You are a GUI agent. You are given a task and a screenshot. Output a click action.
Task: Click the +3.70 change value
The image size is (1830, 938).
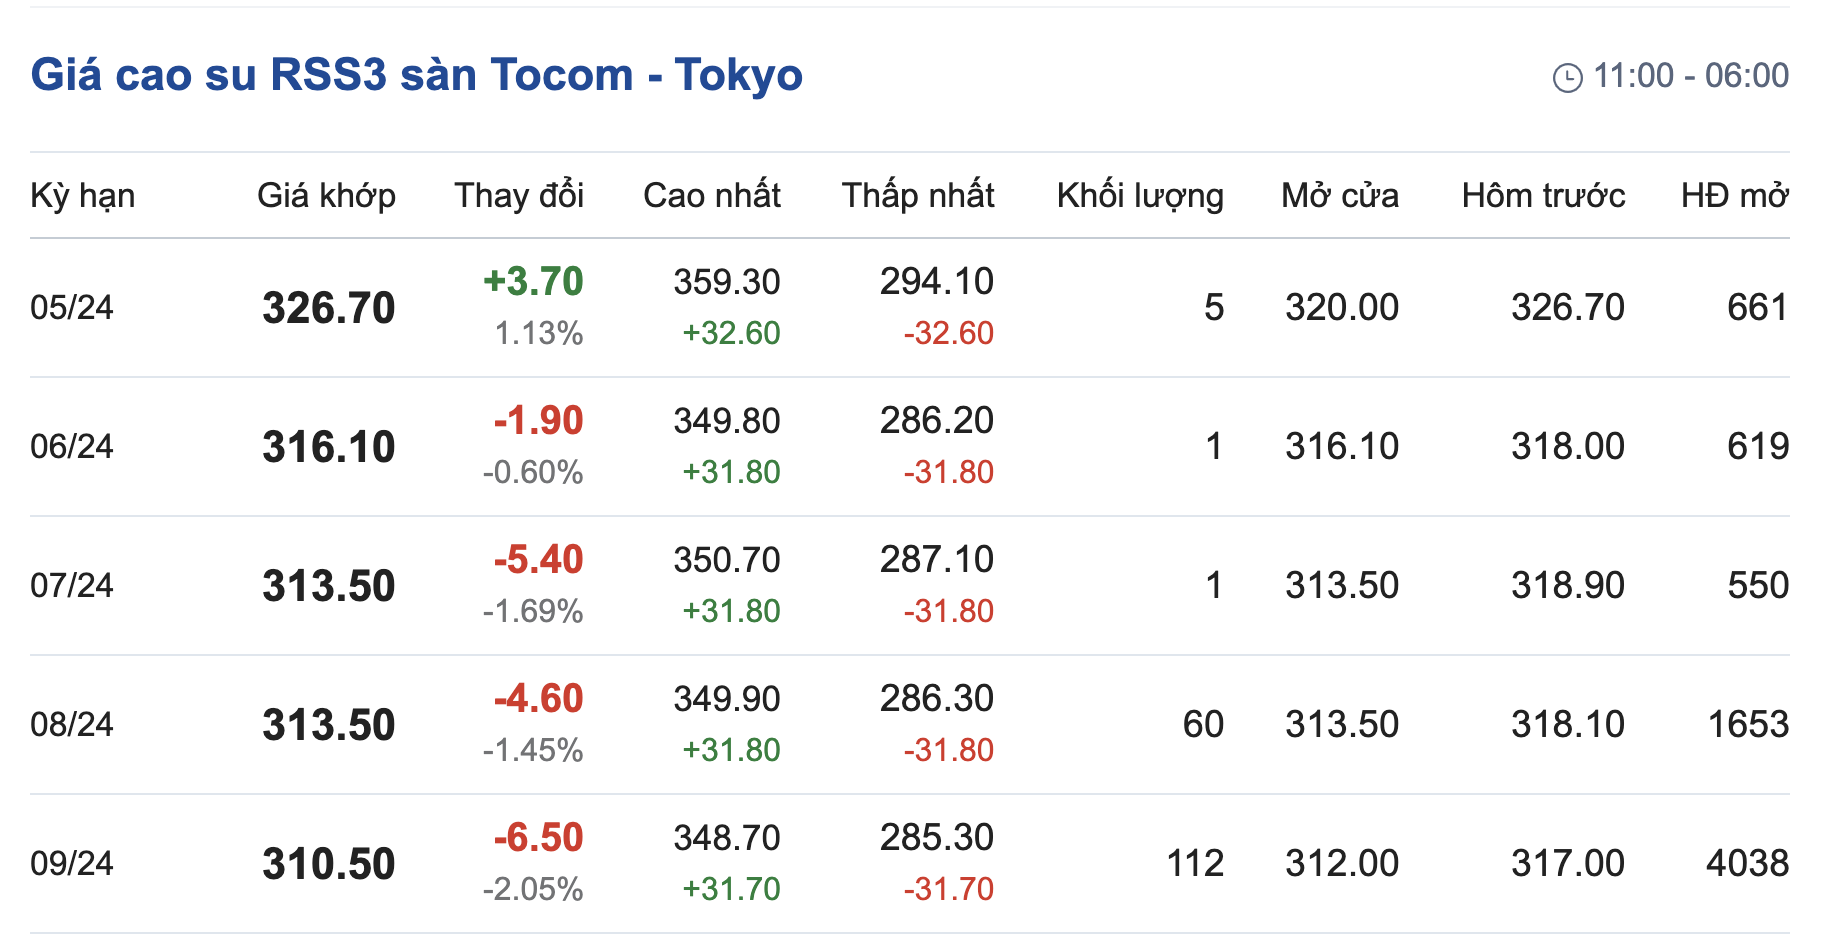[x=533, y=281]
